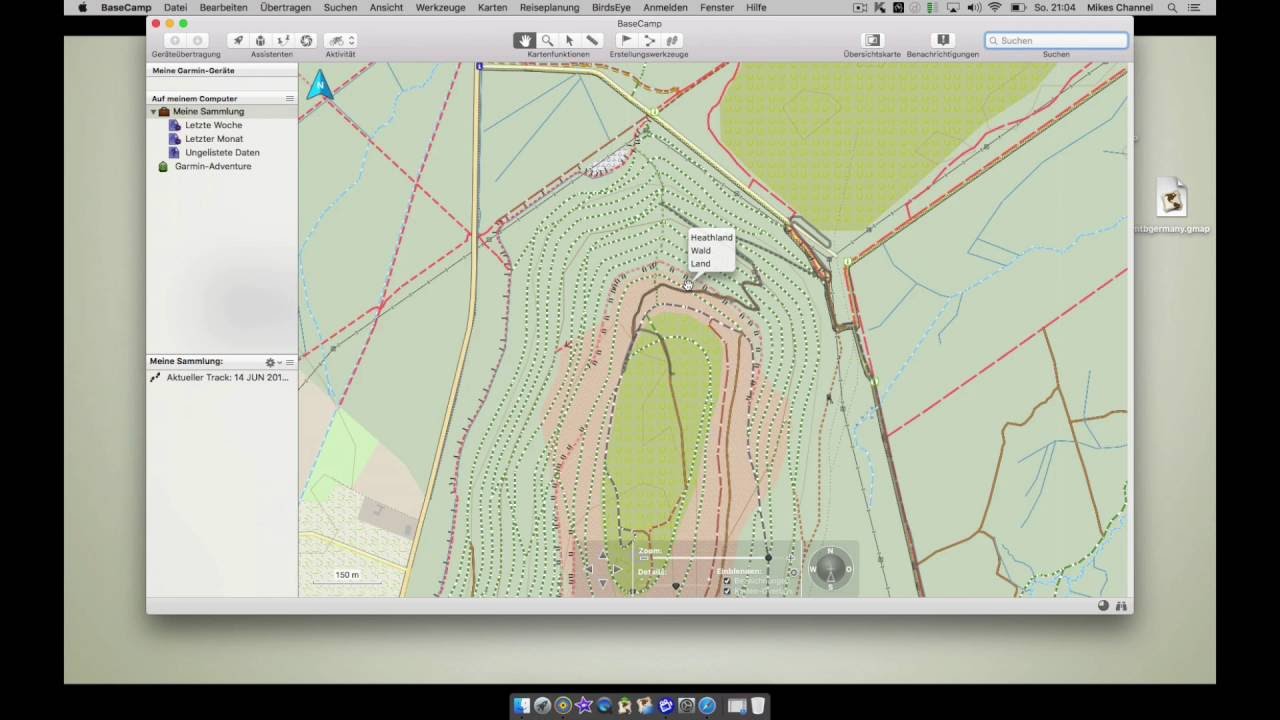Click the Wi-Fi status icon
This screenshot has width=1280, height=720.
point(995,7)
